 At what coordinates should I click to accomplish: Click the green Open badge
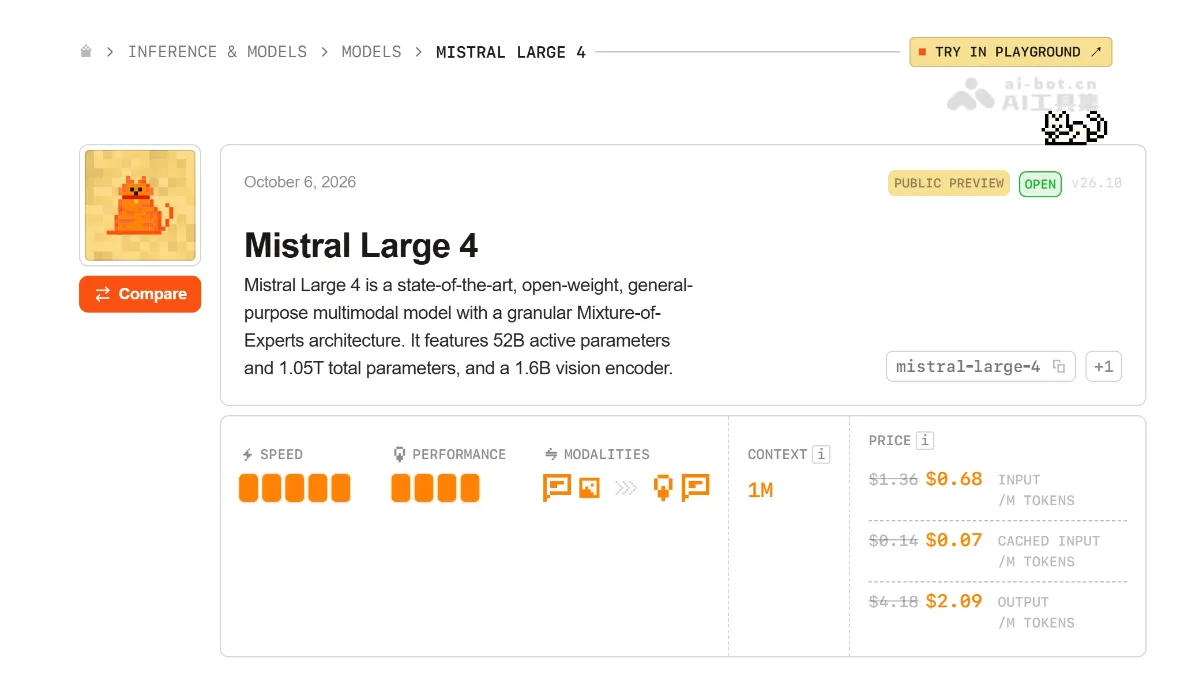1040,184
